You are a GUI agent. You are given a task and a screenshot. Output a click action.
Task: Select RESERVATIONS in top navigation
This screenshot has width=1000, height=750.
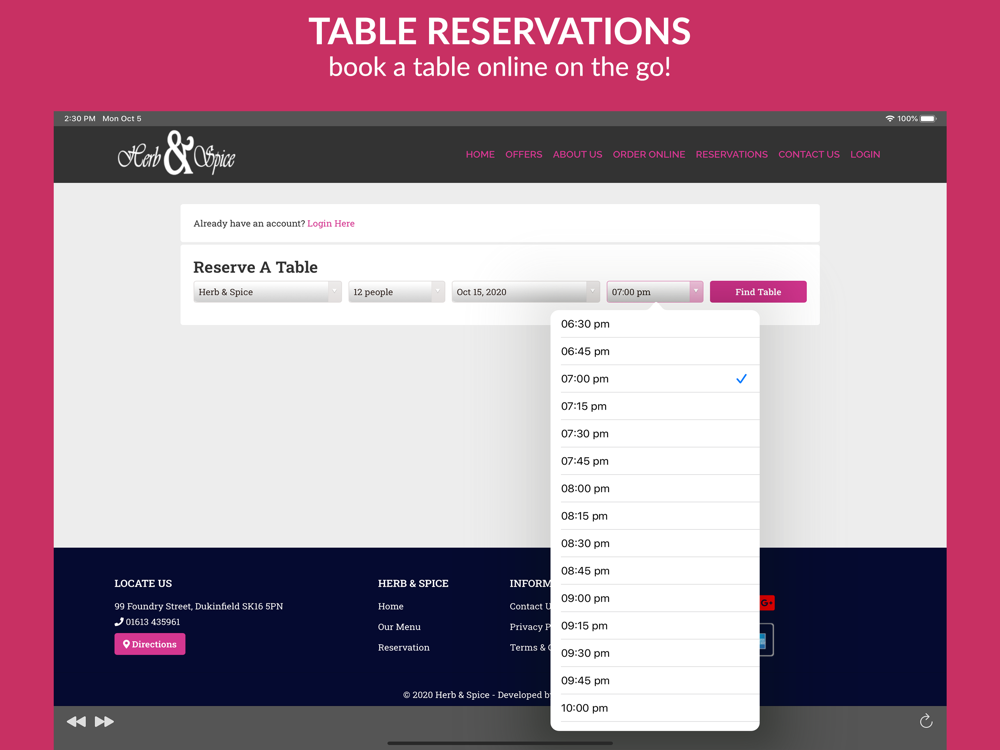point(732,154)
